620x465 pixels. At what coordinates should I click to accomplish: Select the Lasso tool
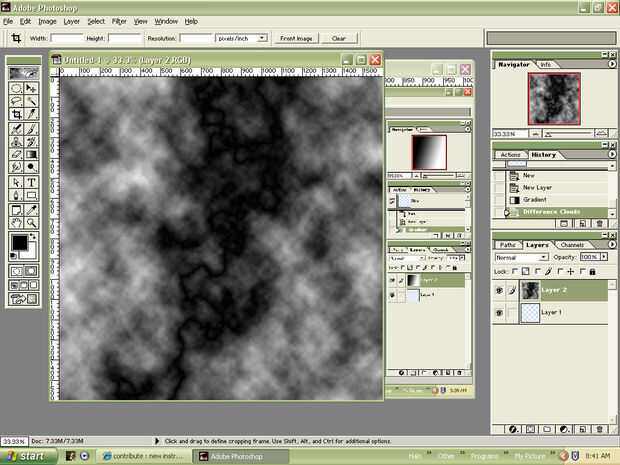[x=17, y=102]
